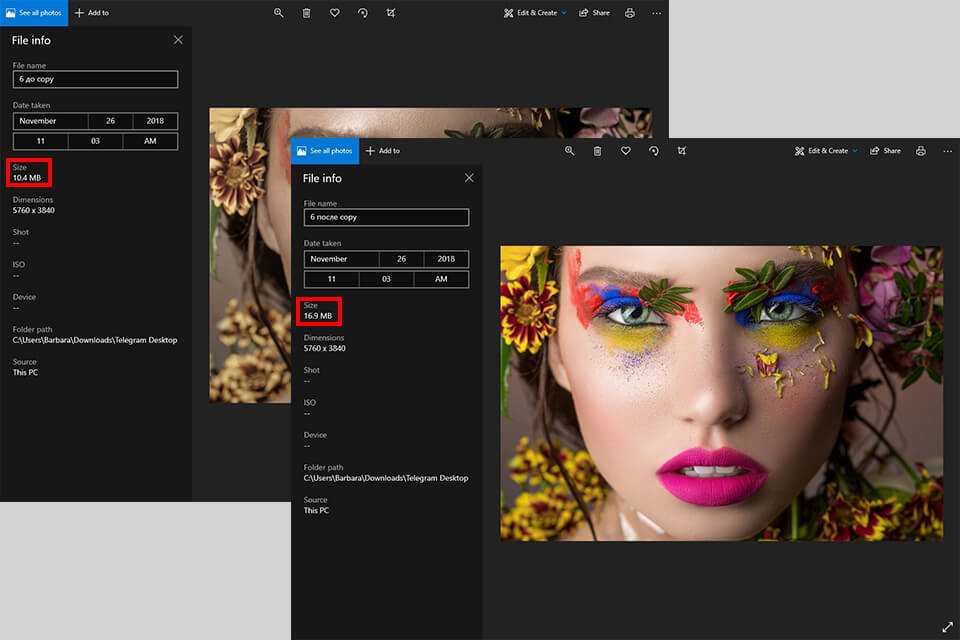The height and width of the screenshot is (640, 960).
Task: Open Add to menu in the front window
Action: pyautogui.click(x=383, y=151)
